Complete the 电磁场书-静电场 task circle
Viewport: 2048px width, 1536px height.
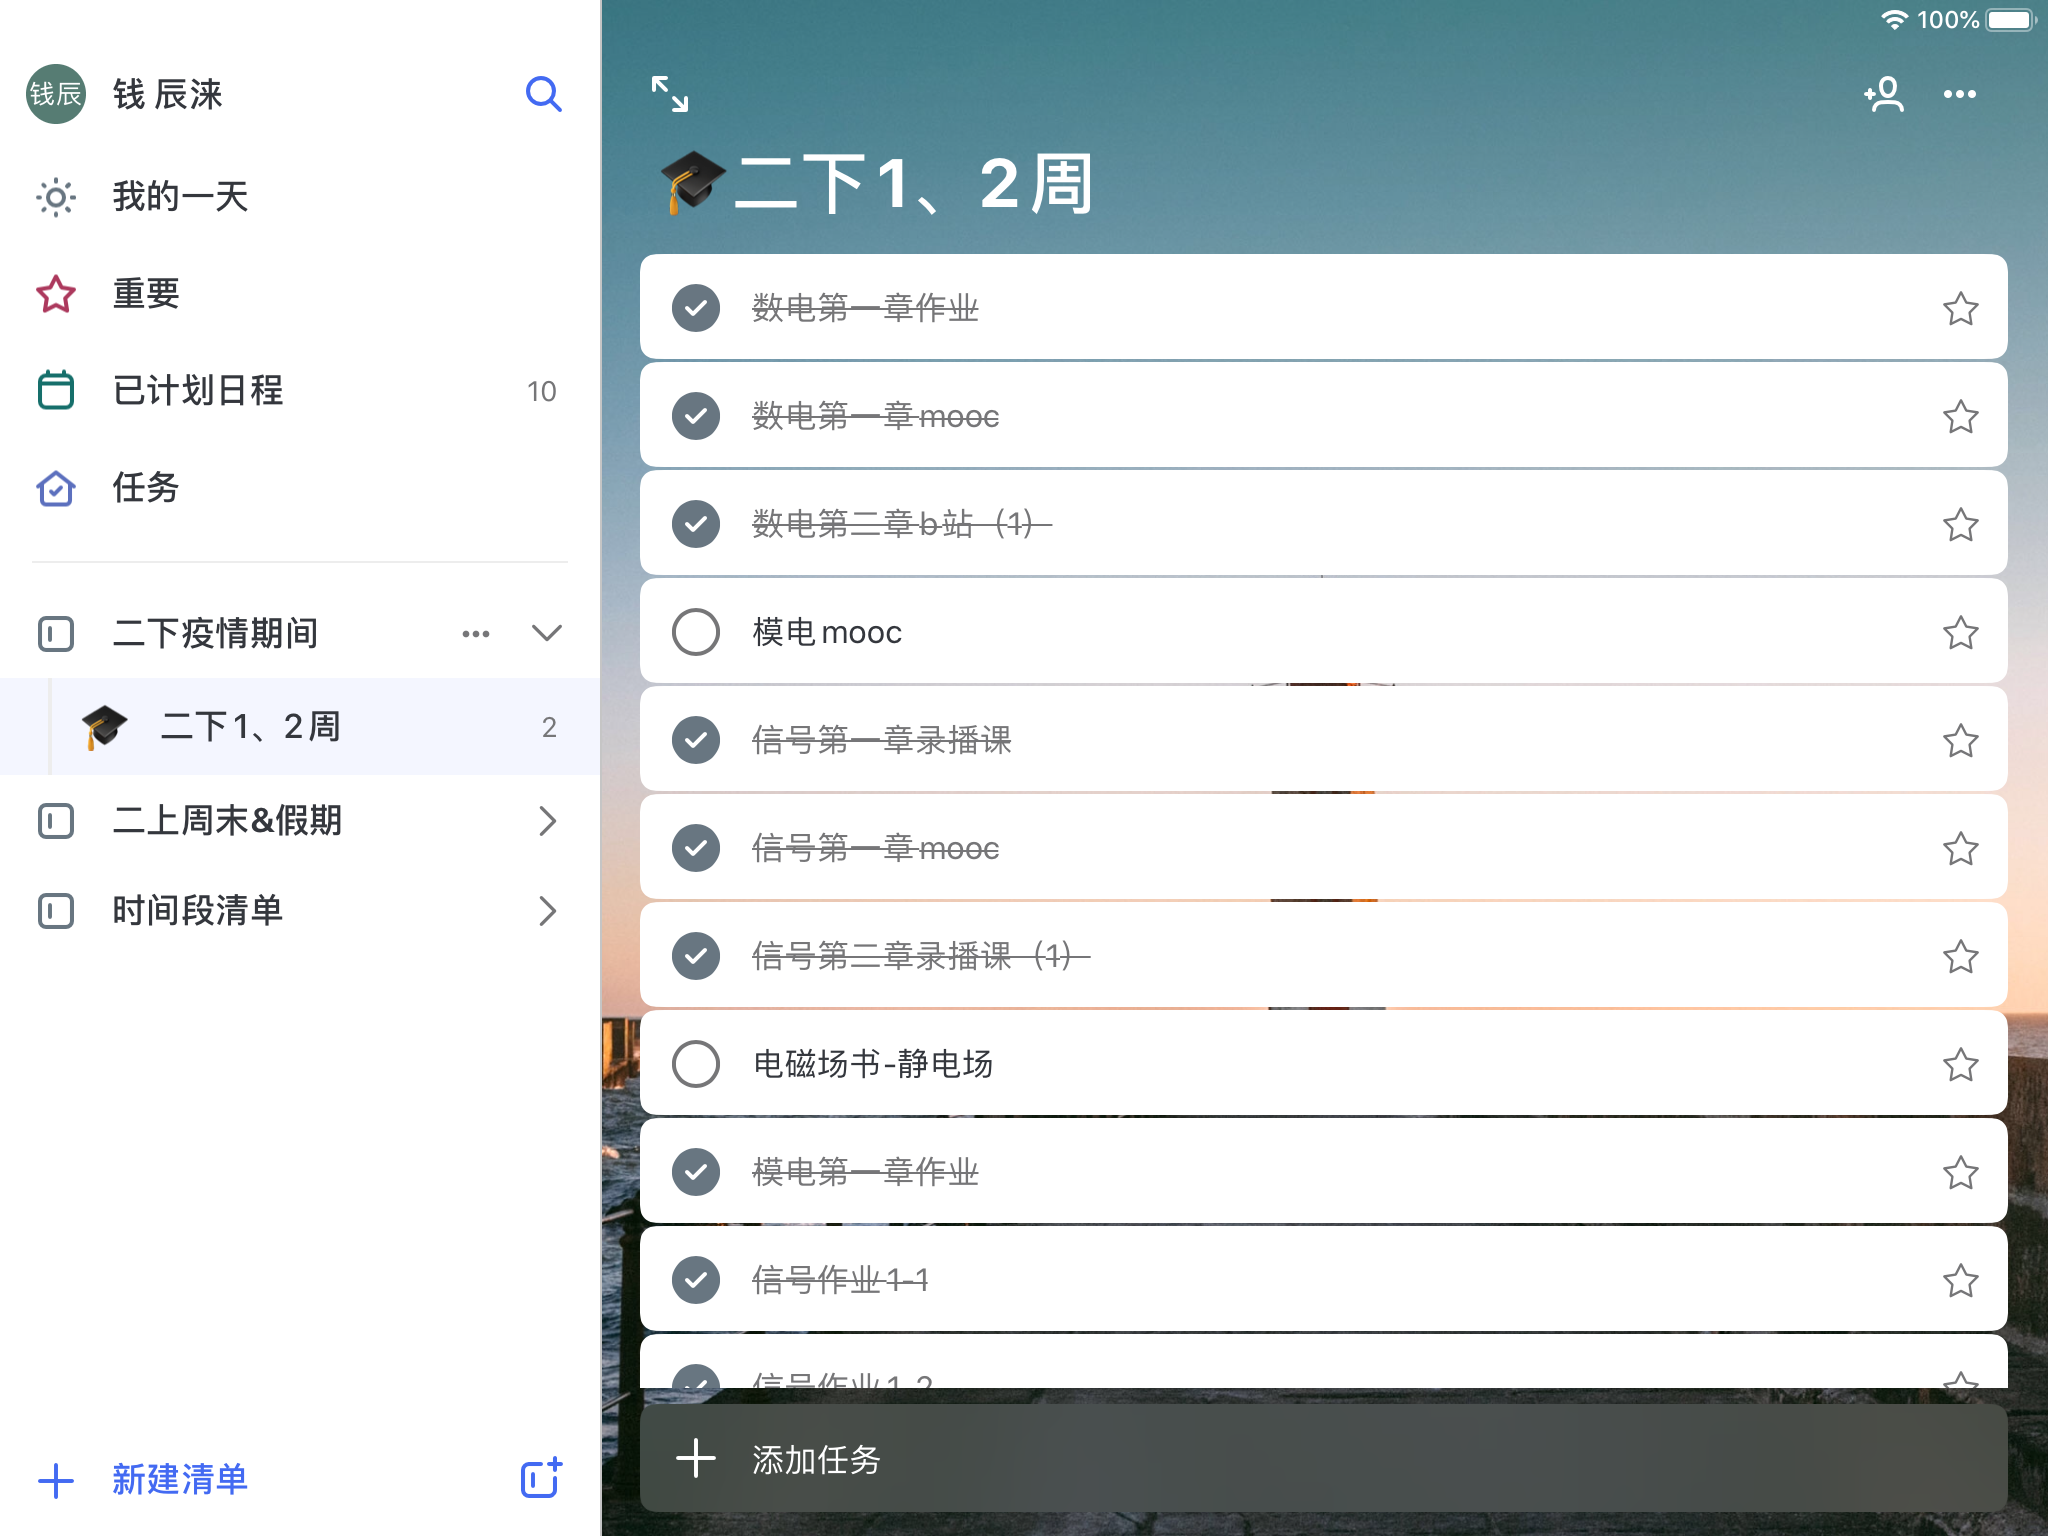(696, 1064)
